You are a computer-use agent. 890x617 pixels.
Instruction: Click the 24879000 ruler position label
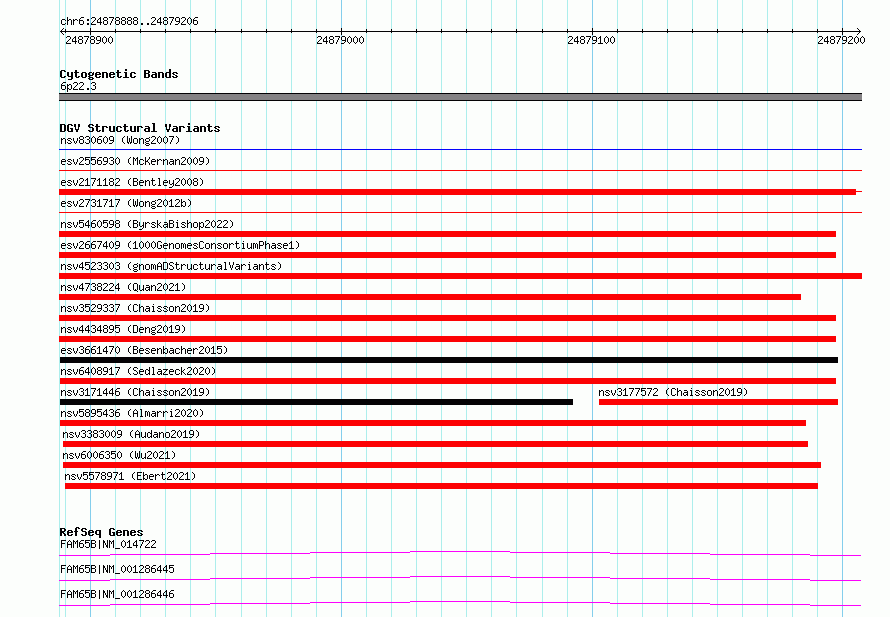coord(340,40)
